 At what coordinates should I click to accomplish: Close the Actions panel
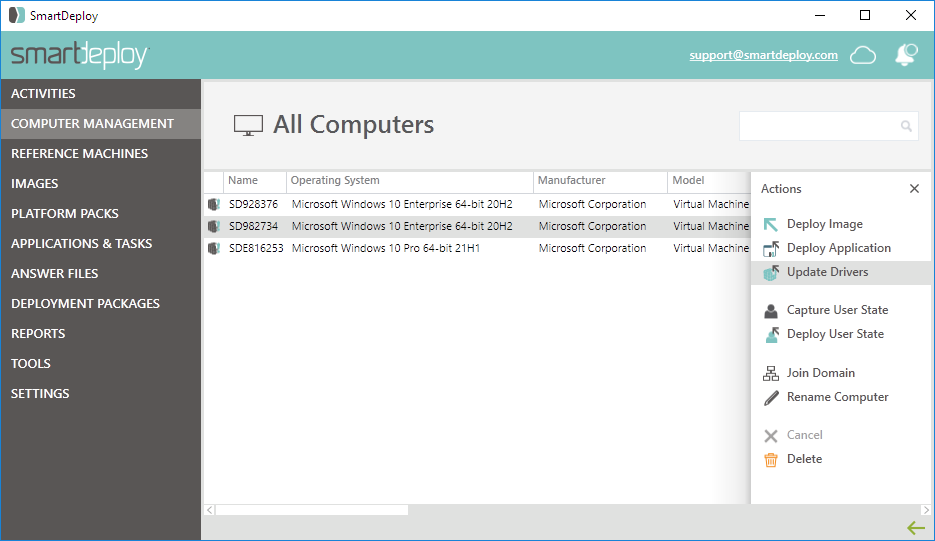tap(914, 188)
